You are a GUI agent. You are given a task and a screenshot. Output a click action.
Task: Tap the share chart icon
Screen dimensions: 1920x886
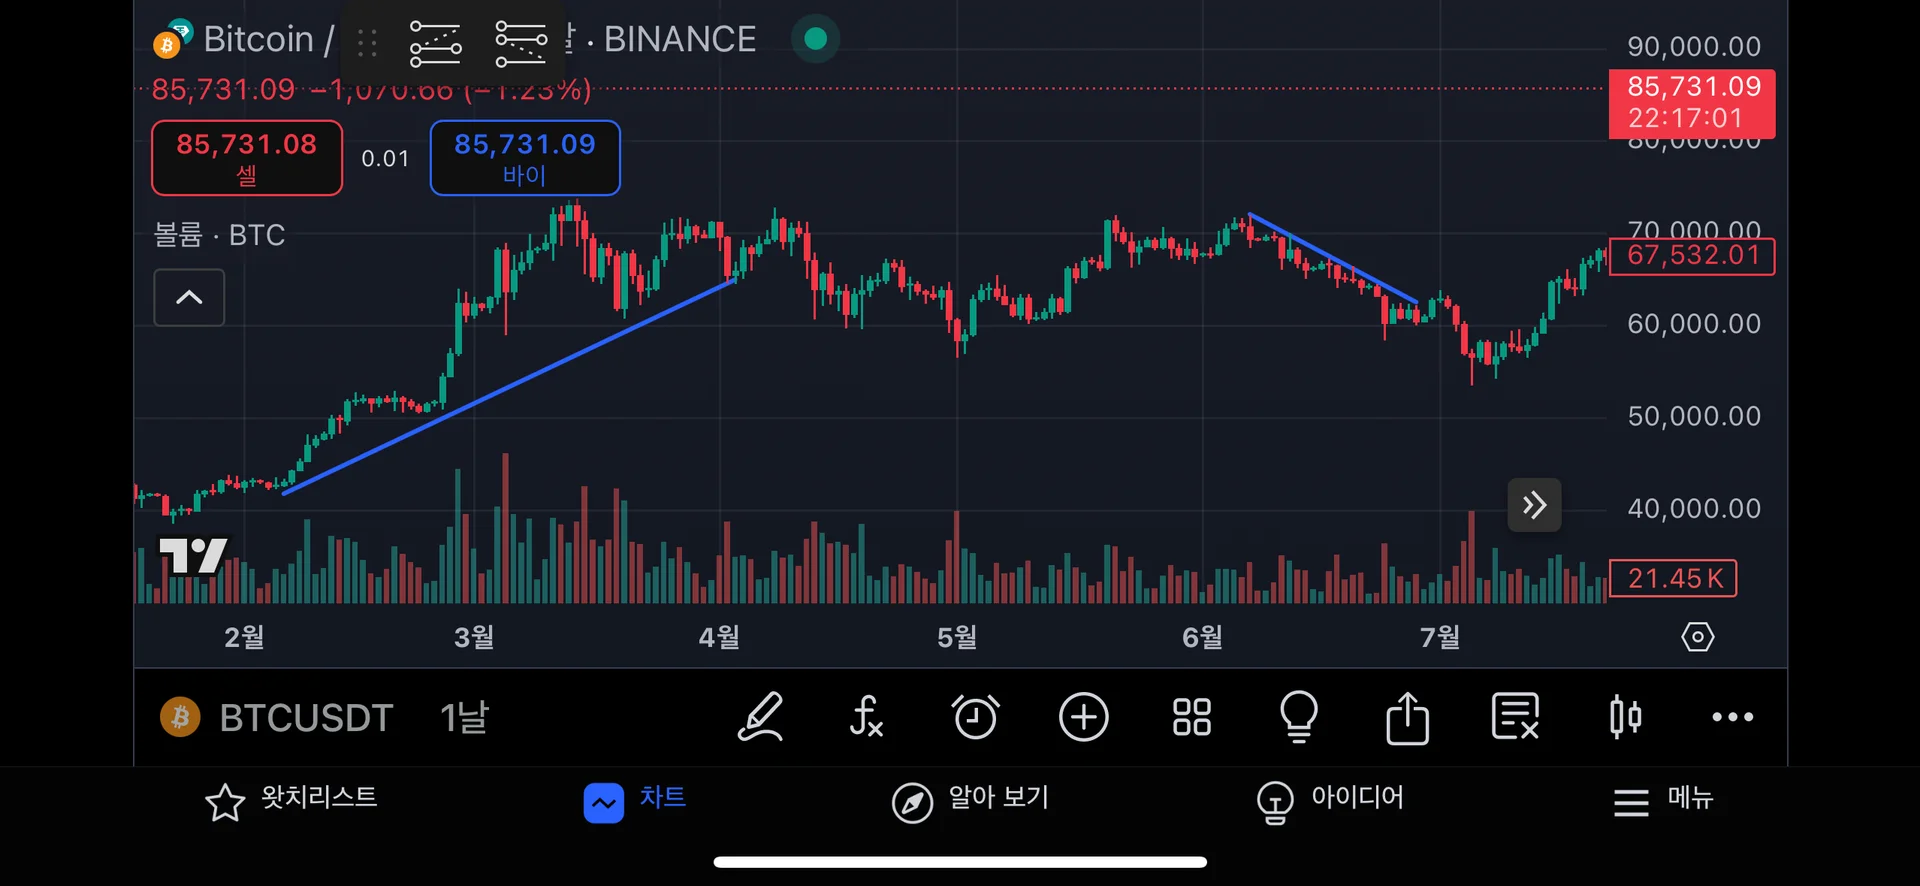(x=1407, y=717)
